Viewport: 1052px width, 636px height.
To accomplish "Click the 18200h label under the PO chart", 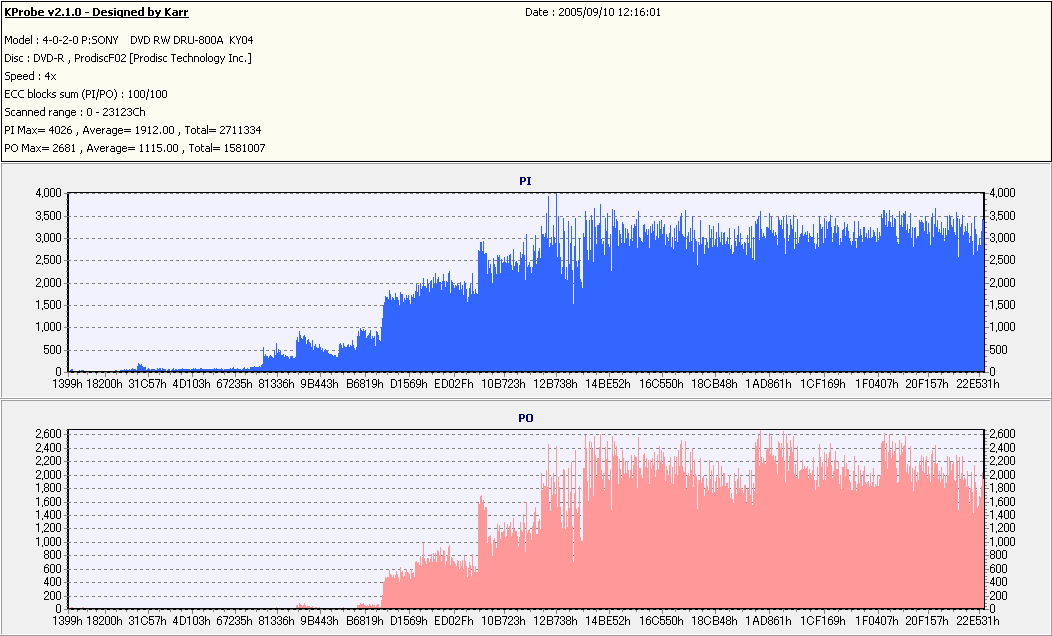I will click(105, 621).
